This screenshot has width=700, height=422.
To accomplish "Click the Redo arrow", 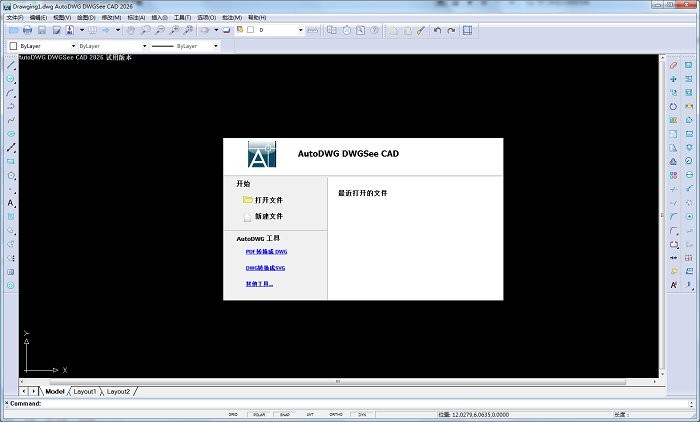I will tap(451, 30).
